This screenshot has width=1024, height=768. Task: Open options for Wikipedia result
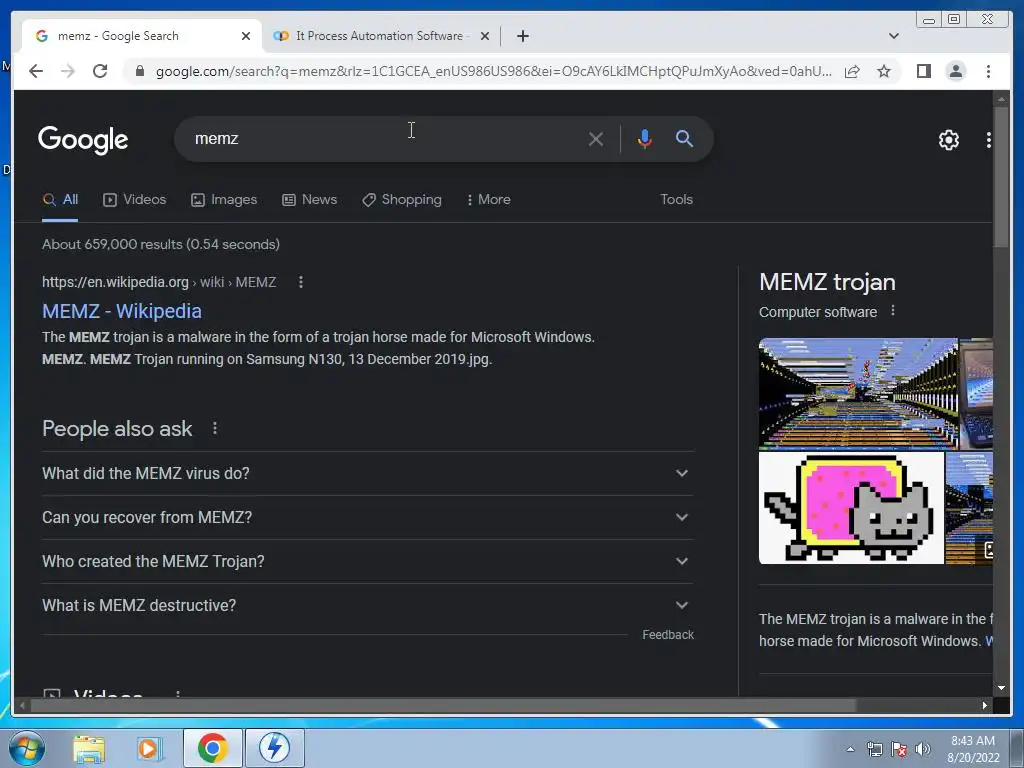coord(300,282)
